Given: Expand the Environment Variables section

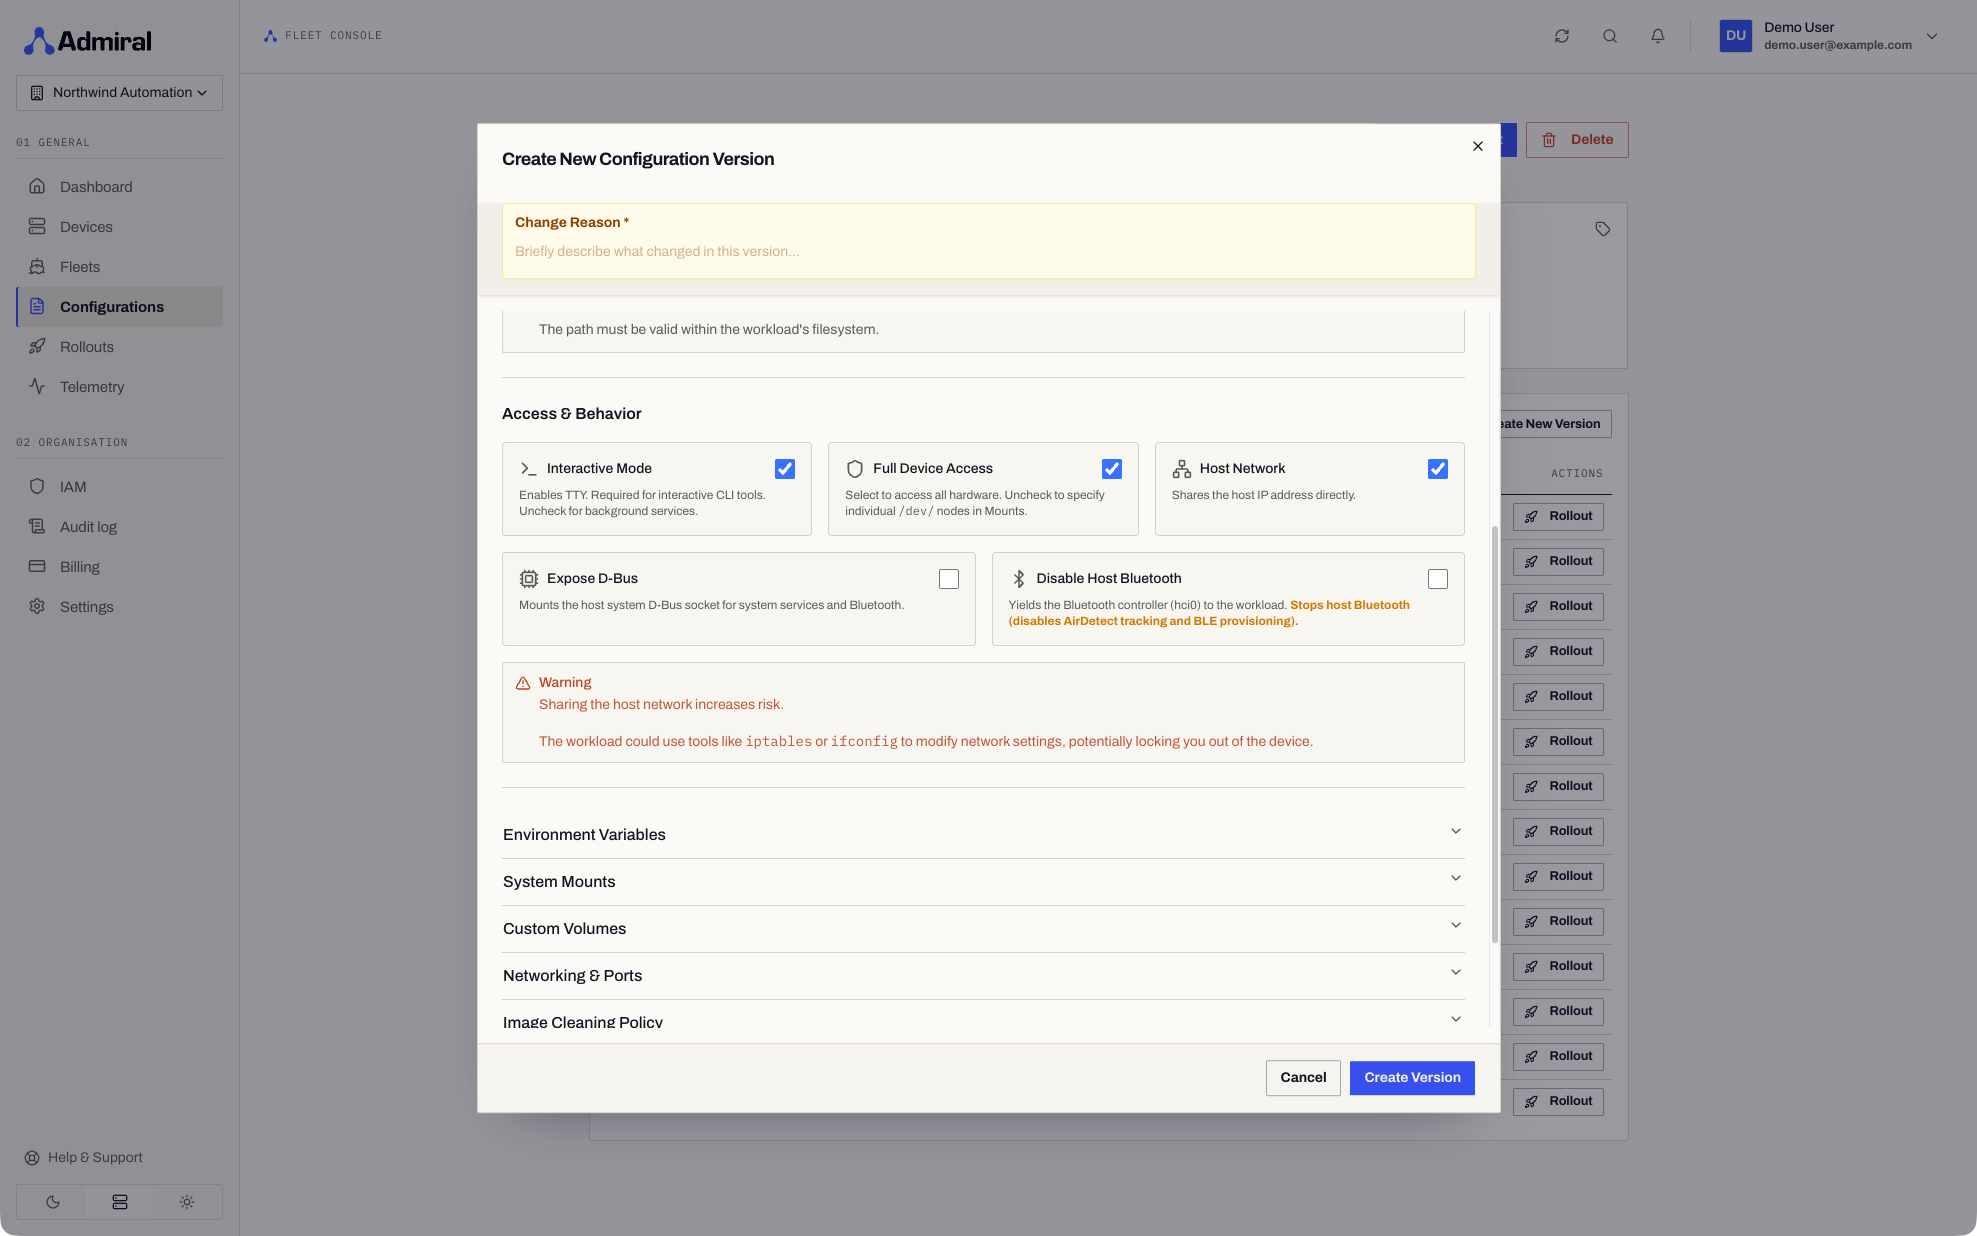Looking at the screenshot, I should [983, 835].
